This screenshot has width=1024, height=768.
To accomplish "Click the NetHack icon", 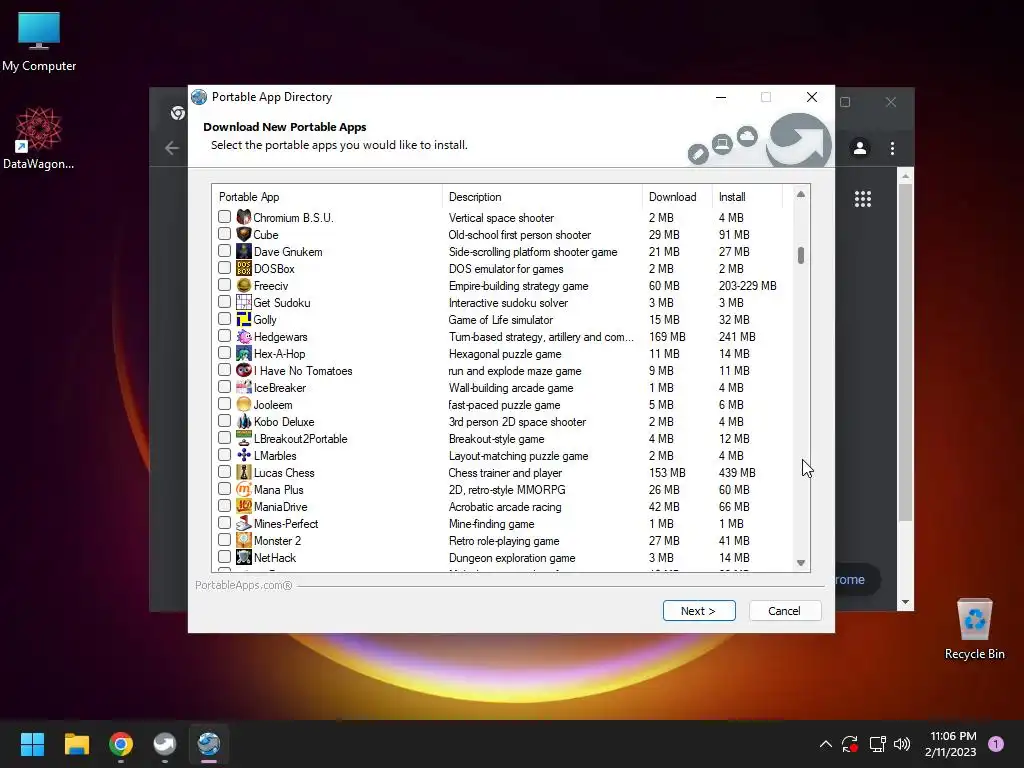I will click(244, 556).
